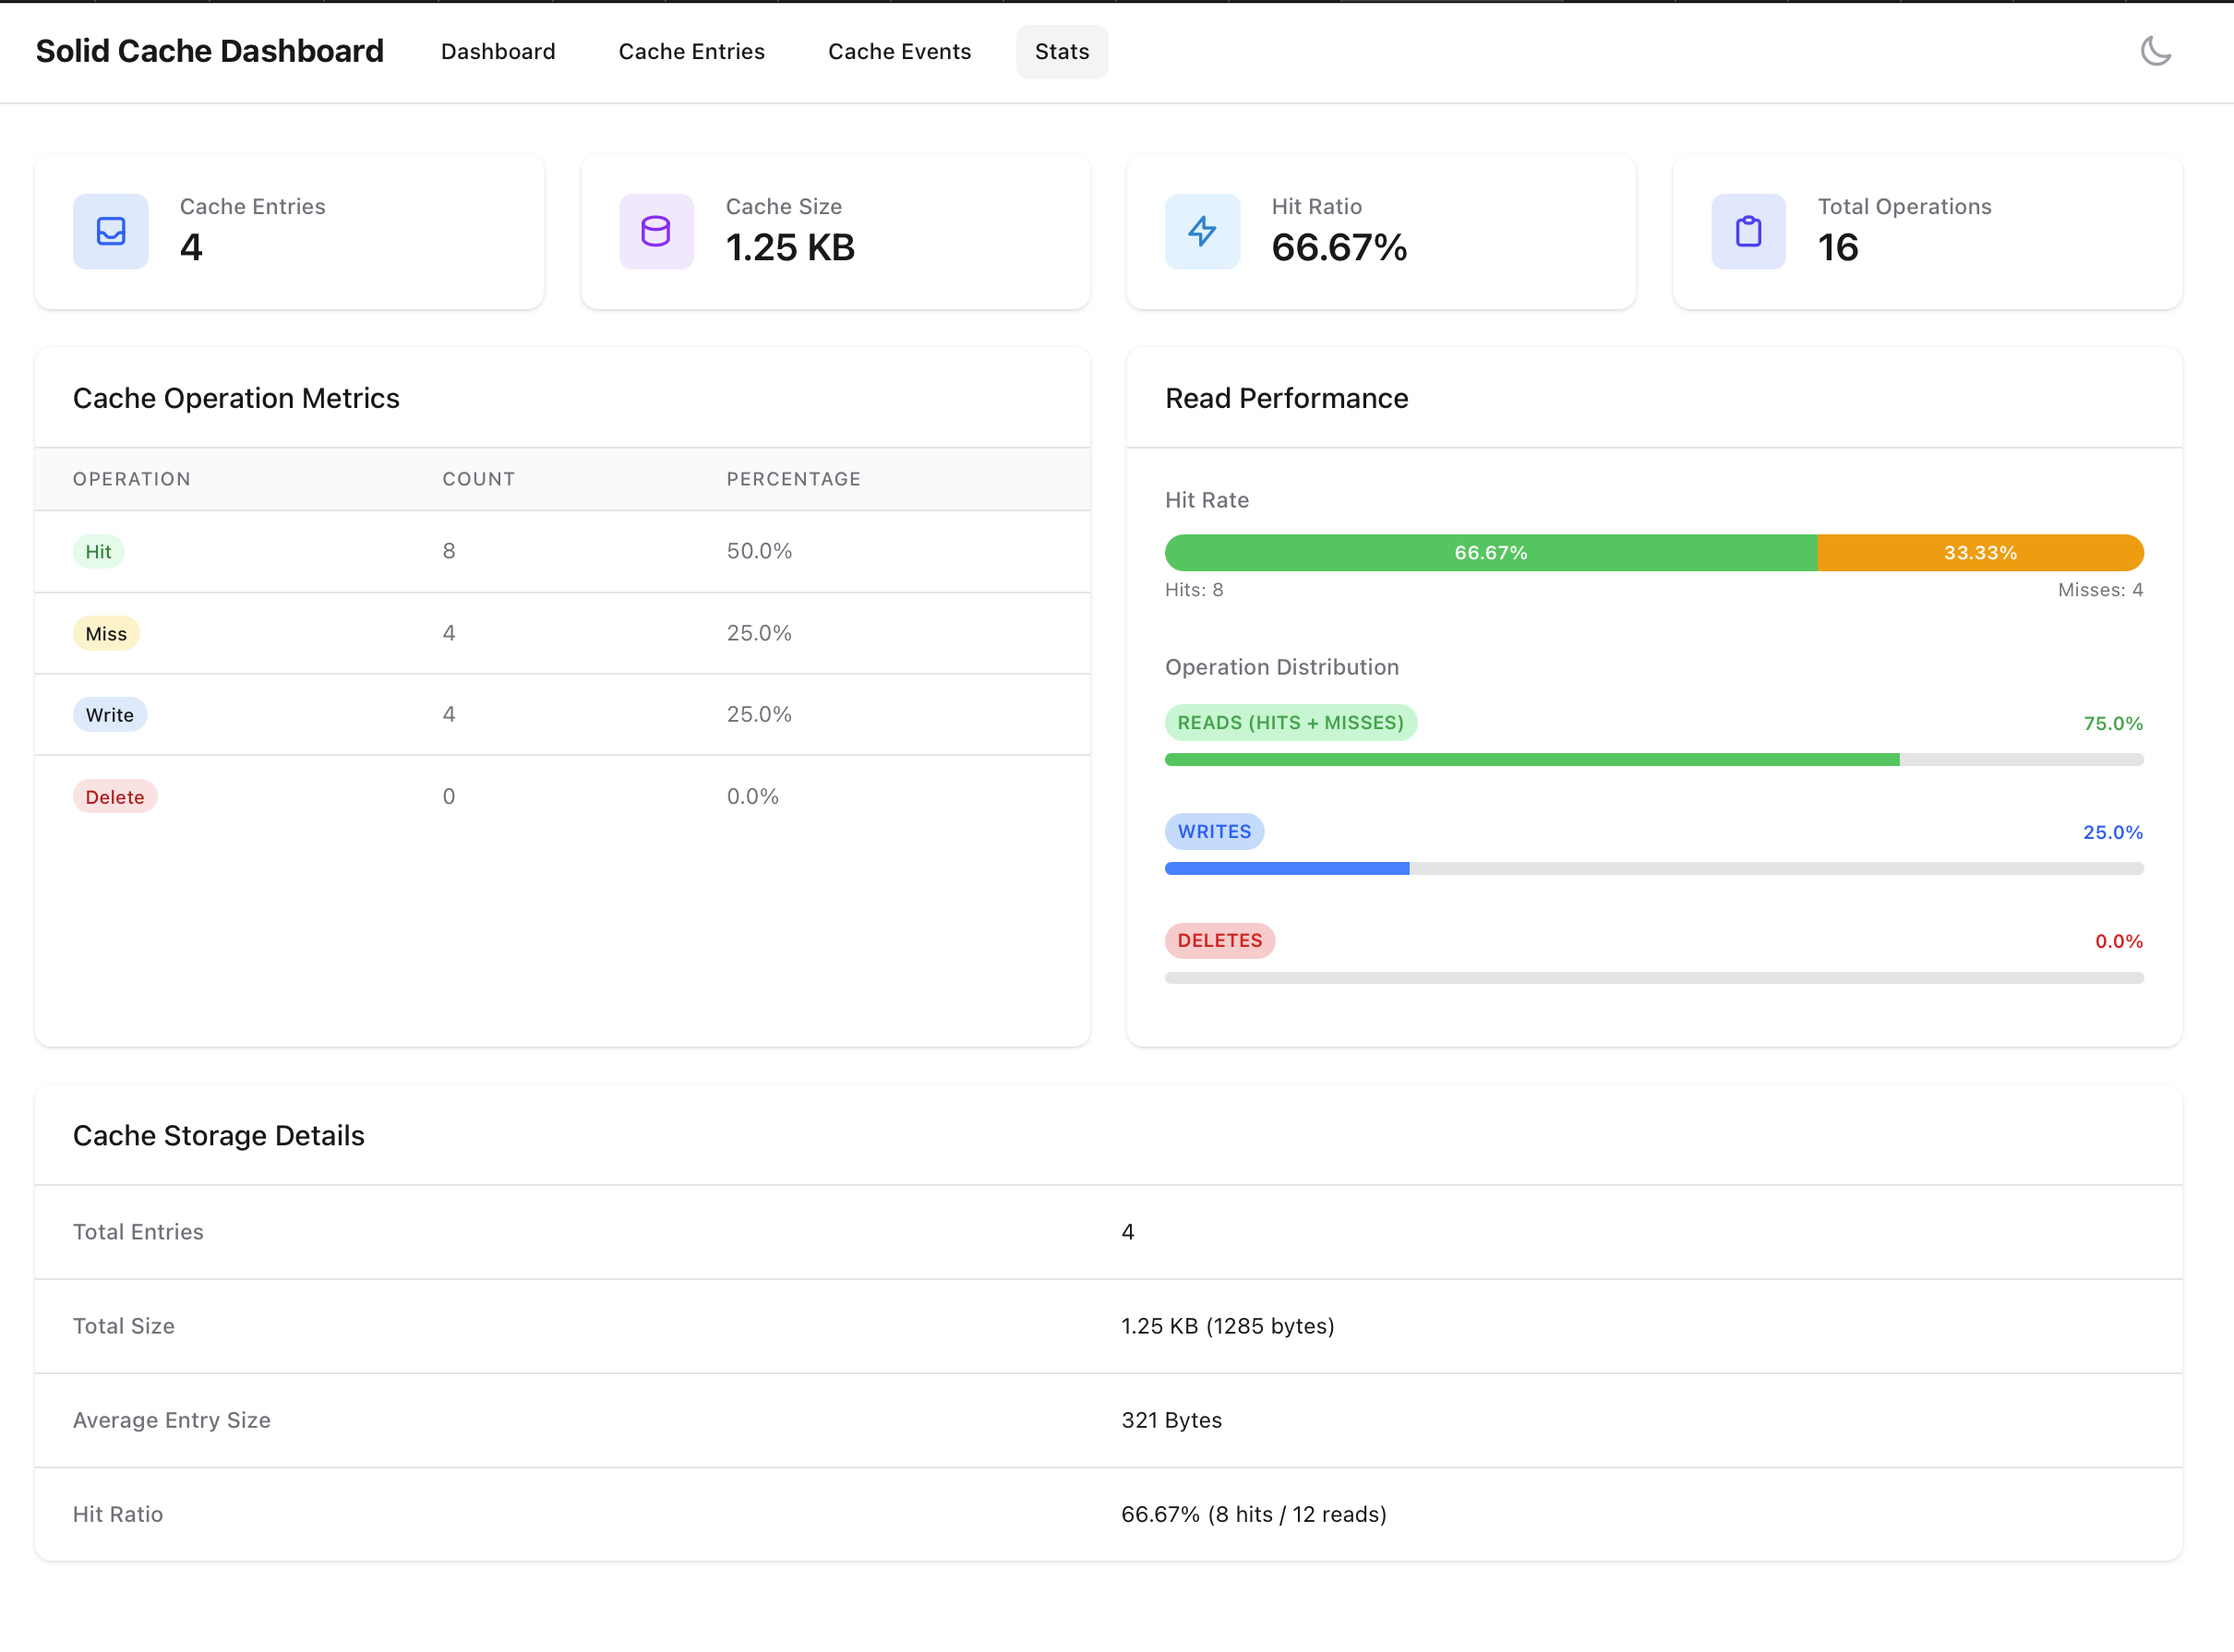2234x1652 pixels.
Task: Toggle dark mode with the moon icon
Action: (x=2155, y=51)
